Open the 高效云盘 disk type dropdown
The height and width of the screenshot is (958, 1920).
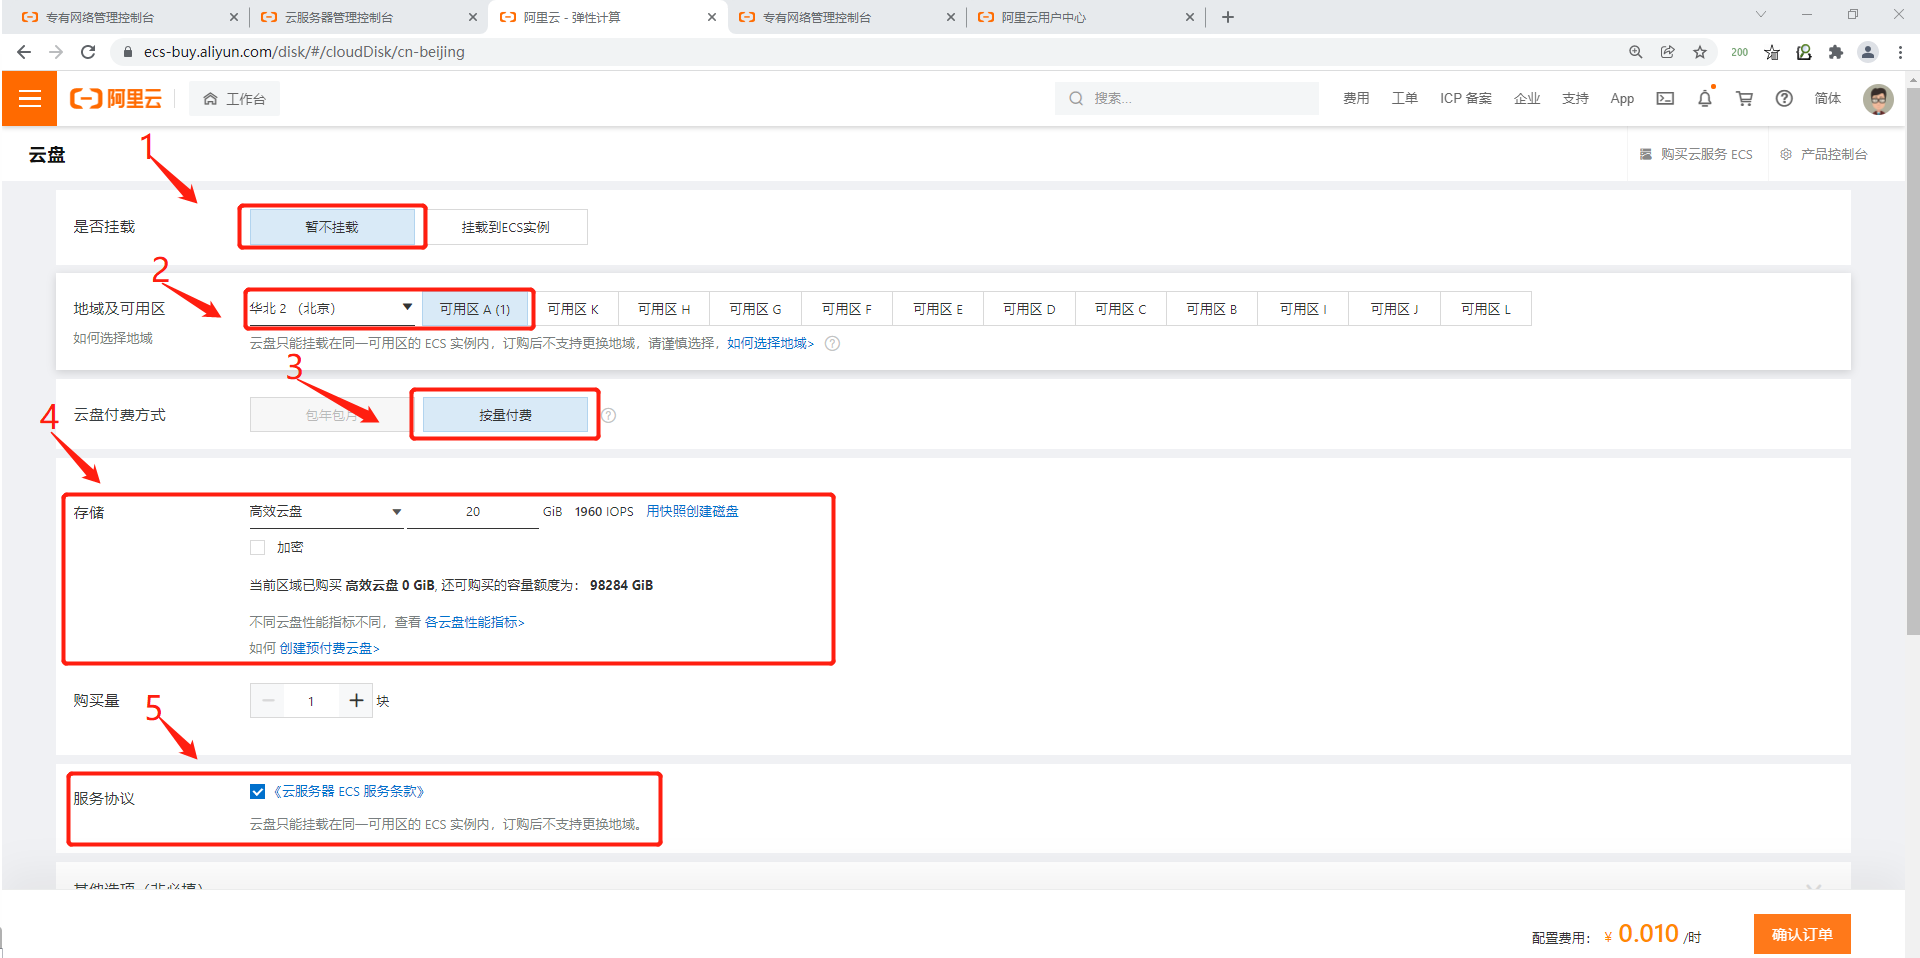point(326,511)
